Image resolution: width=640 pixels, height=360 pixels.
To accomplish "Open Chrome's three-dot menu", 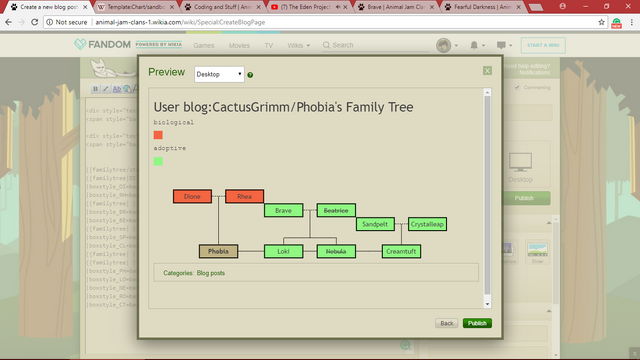I will (x=631, y=22).
